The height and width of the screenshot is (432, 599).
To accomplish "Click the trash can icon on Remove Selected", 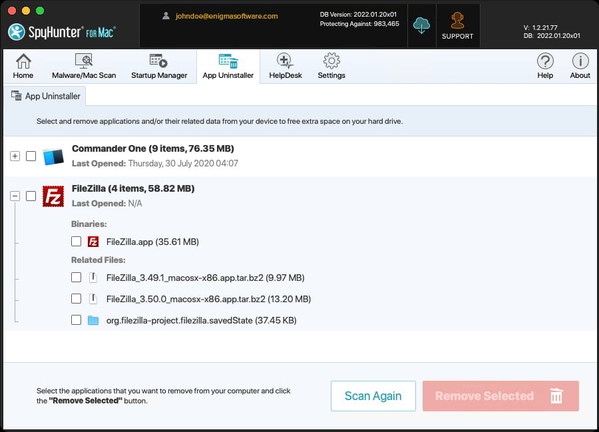I will click(x=556, y=396).
